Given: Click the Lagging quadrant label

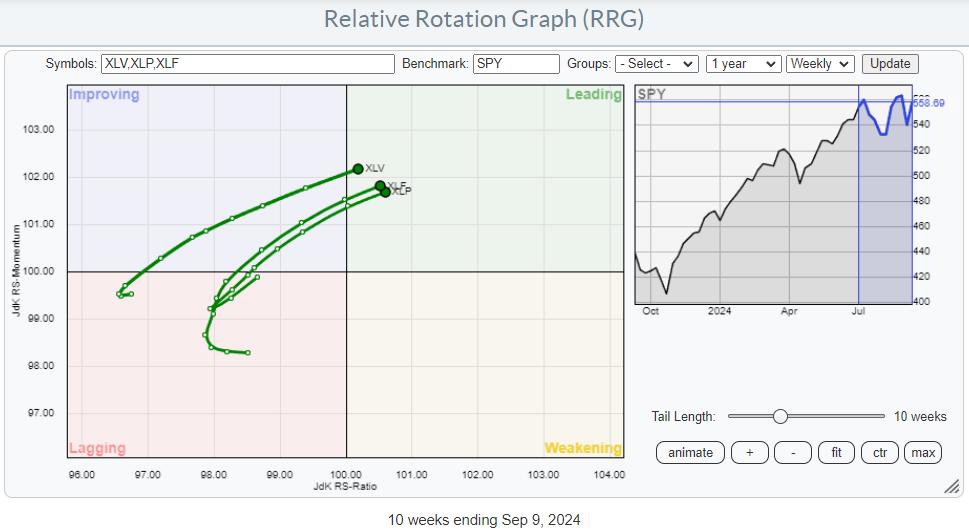Looking at the screenshot, I should (x=96, y=448).
